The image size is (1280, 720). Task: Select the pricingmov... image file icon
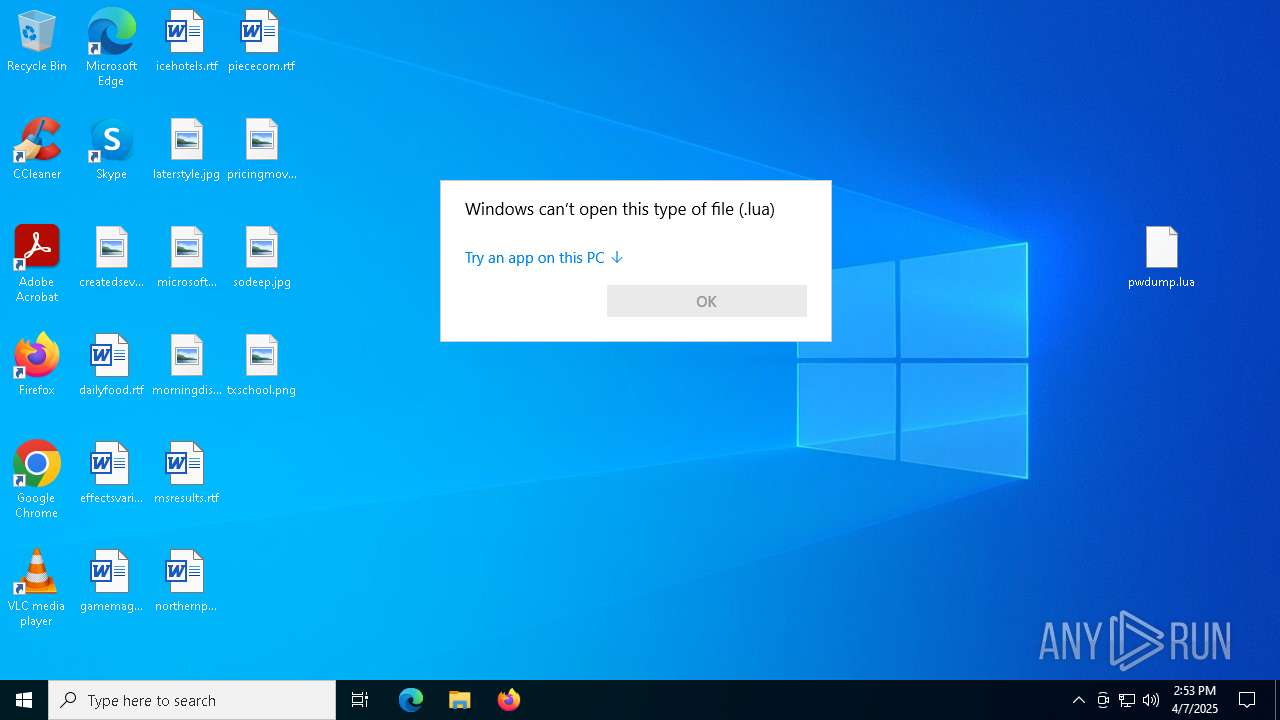[261, 150]
